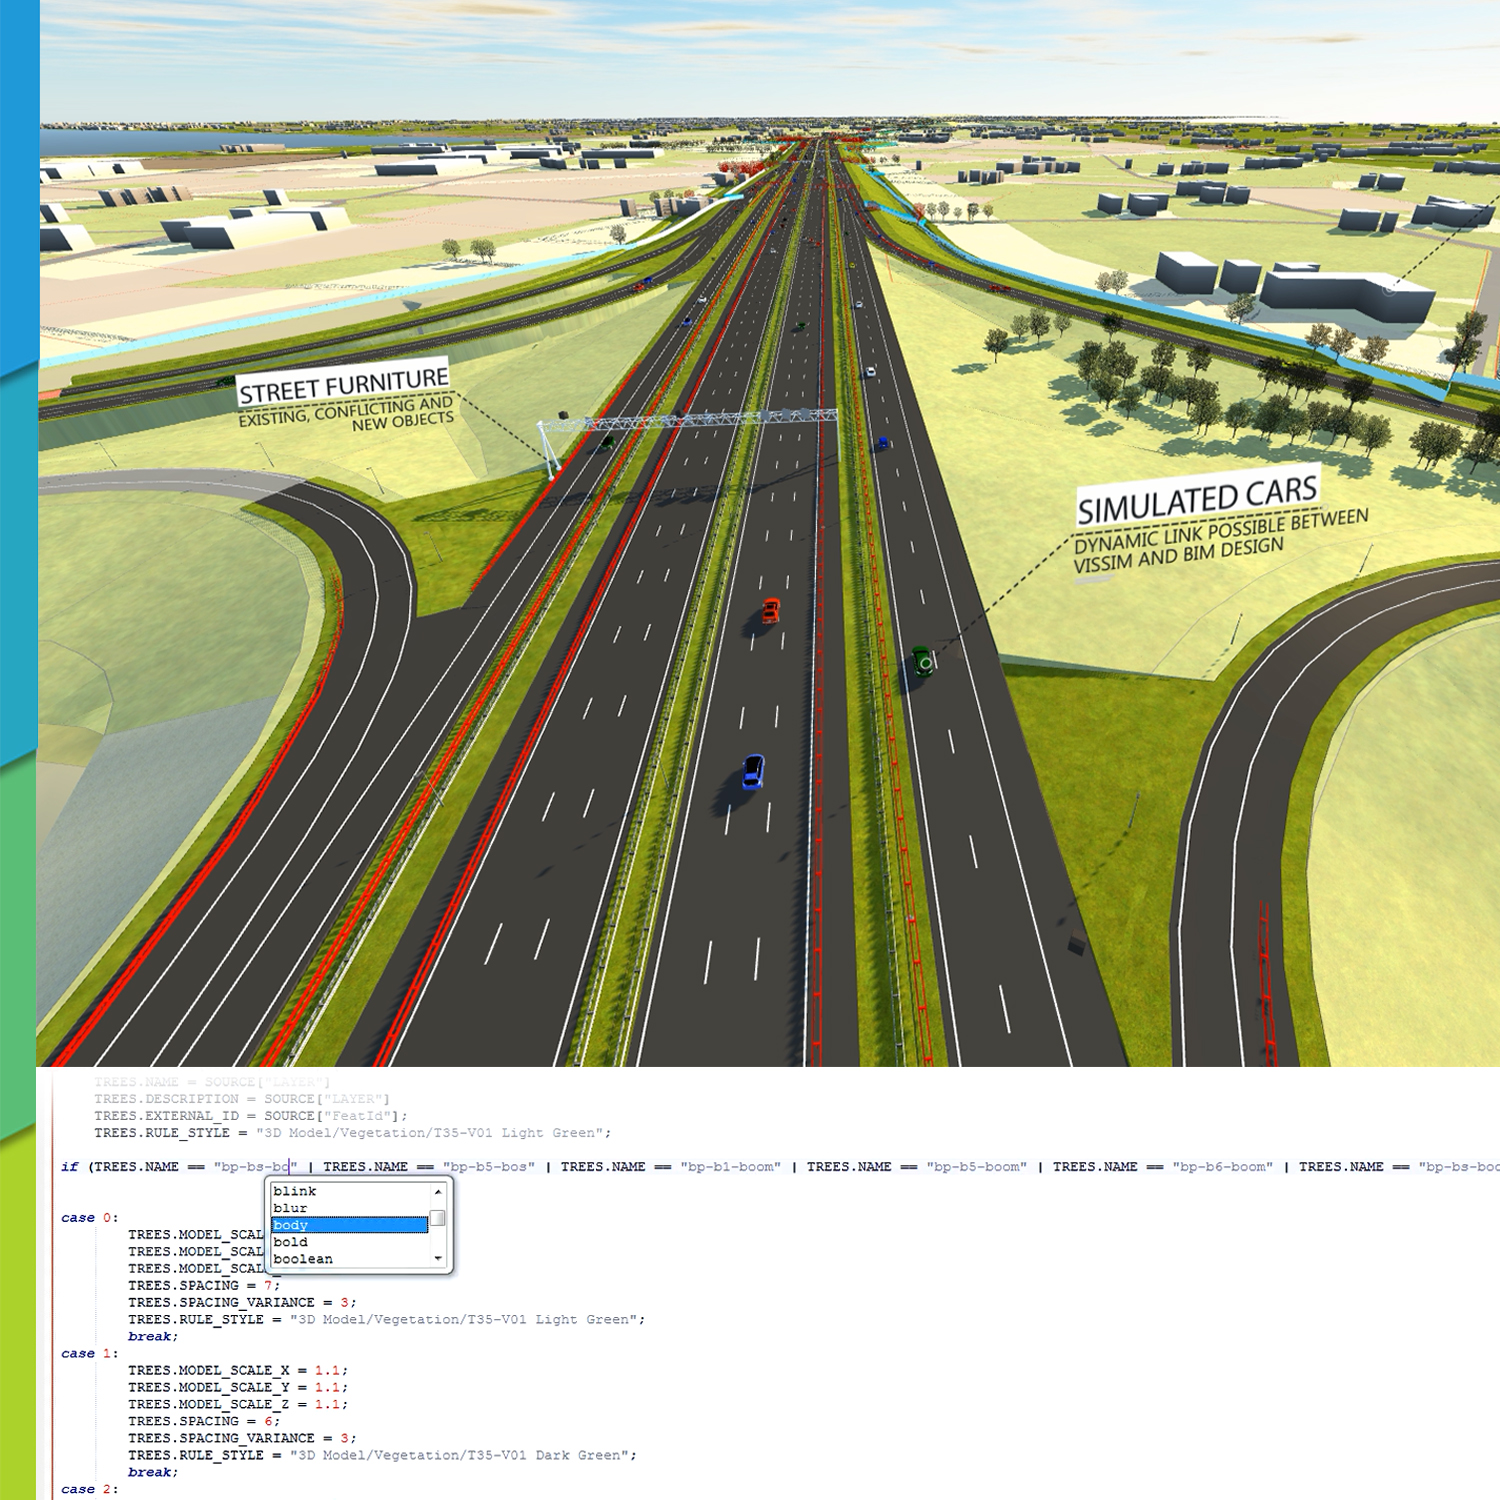Click the red car on the highway

pos(770,610)
